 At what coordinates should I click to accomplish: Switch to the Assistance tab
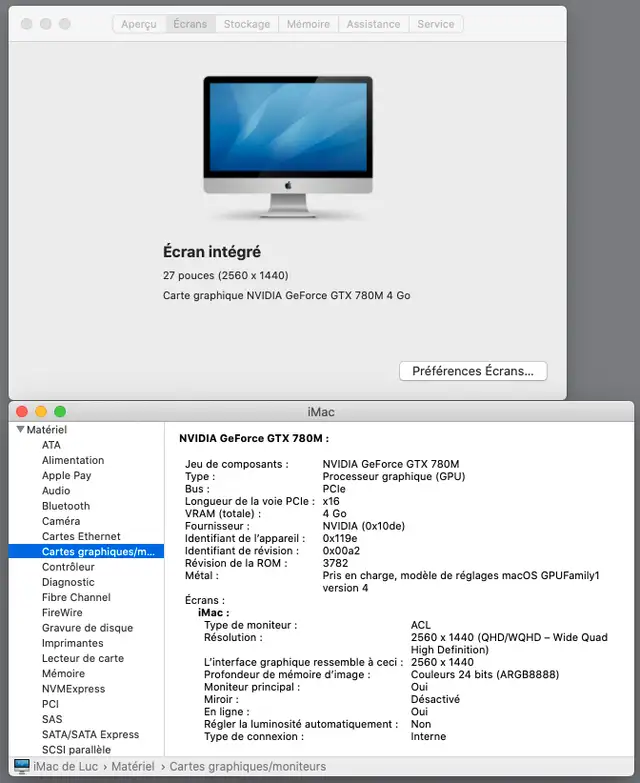(x=373, y=24)
